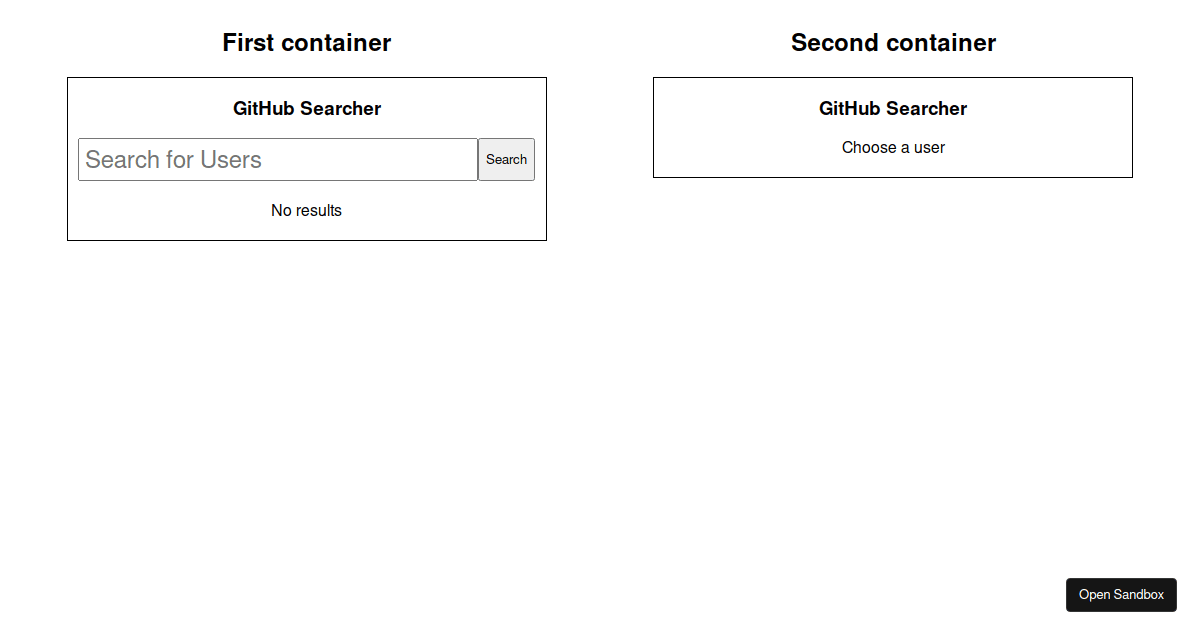This screenshot has height=630, width=1200.
Task: Click the Search for Users placeholder text
Action: click(174, 159)
